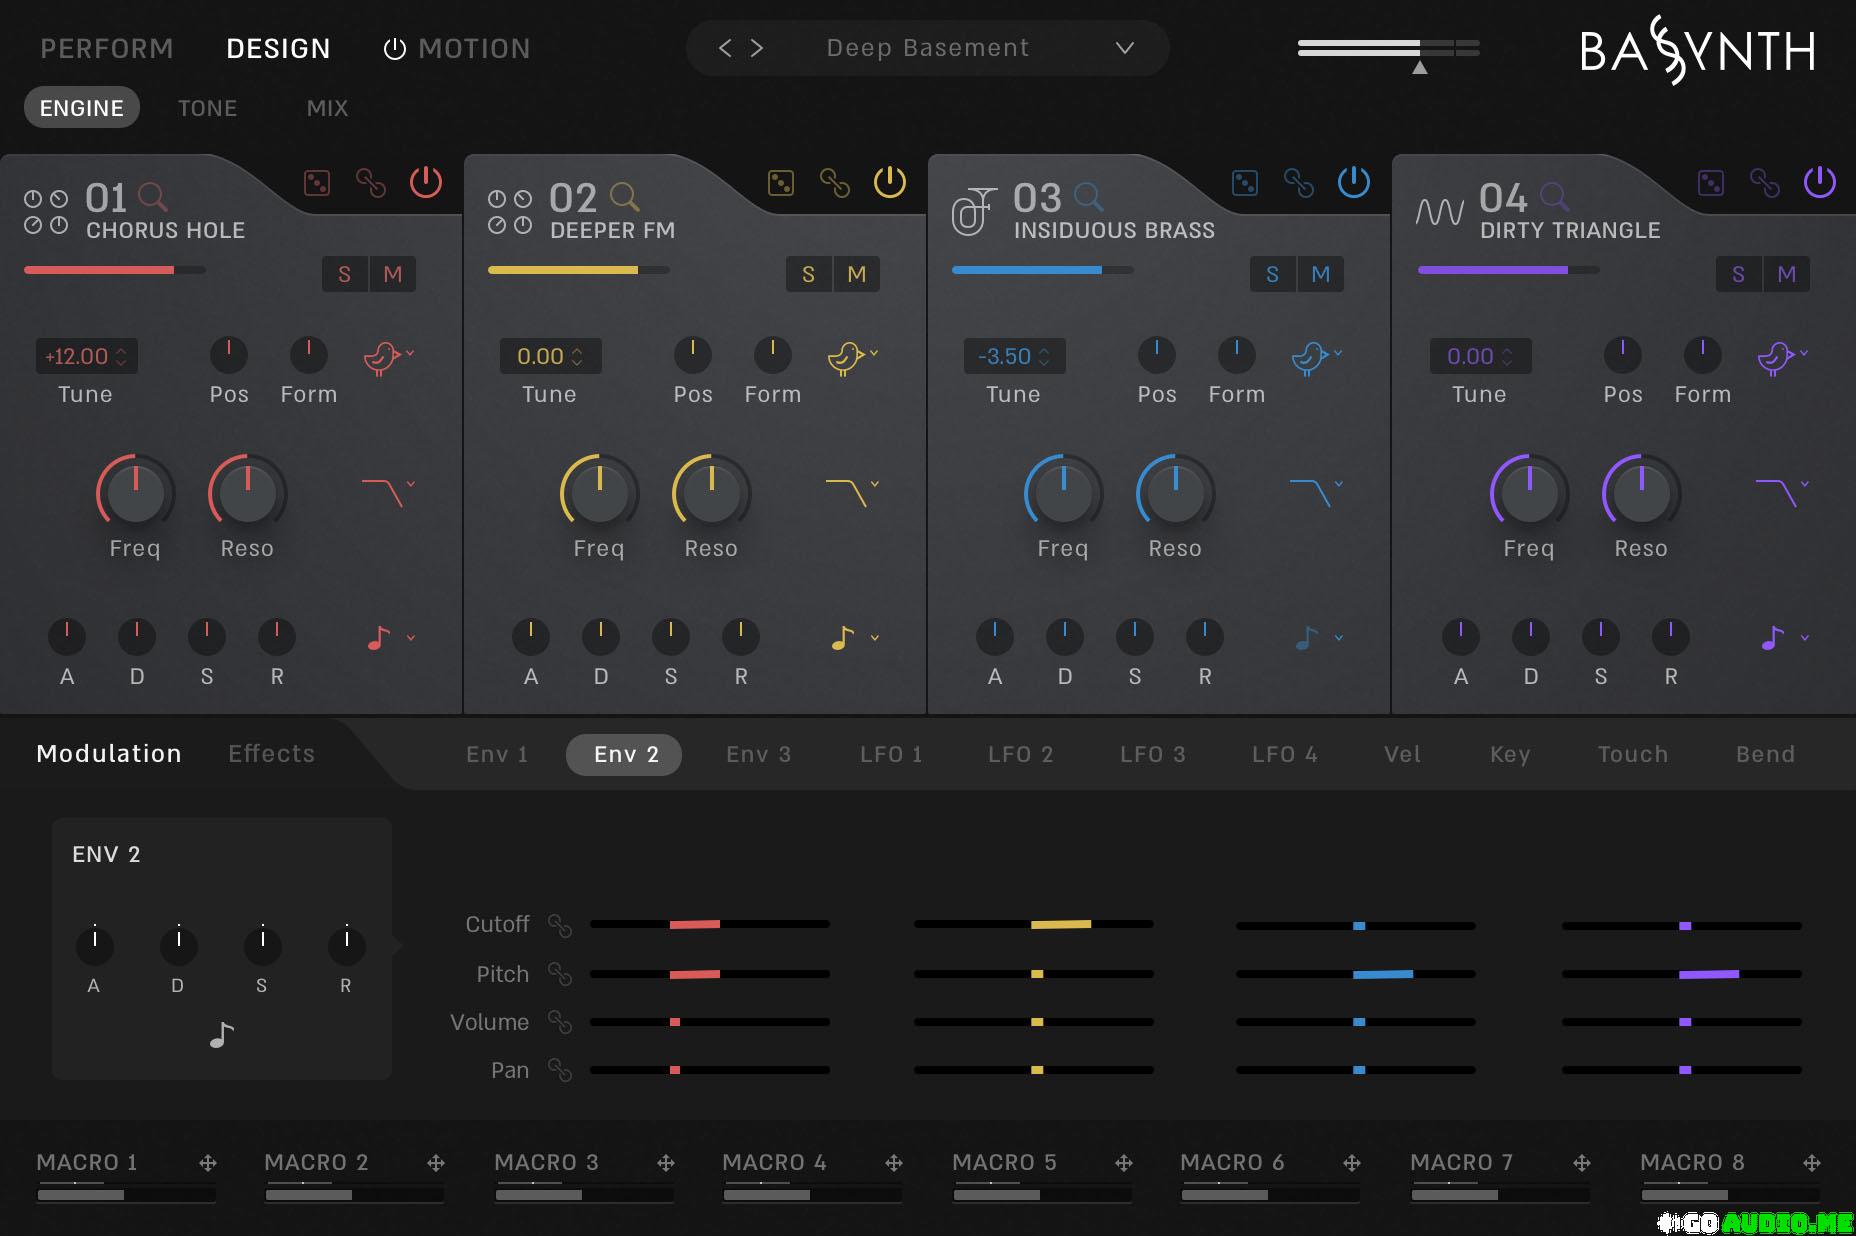Open the TONE sub-tab
Screen dimensions: 1856x1236
click(x=208, y=108)
